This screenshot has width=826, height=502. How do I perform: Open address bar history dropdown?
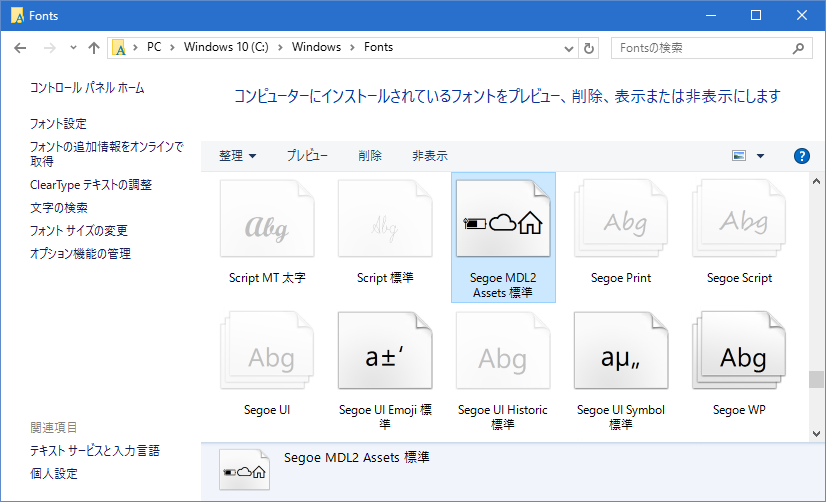[568, 48]
